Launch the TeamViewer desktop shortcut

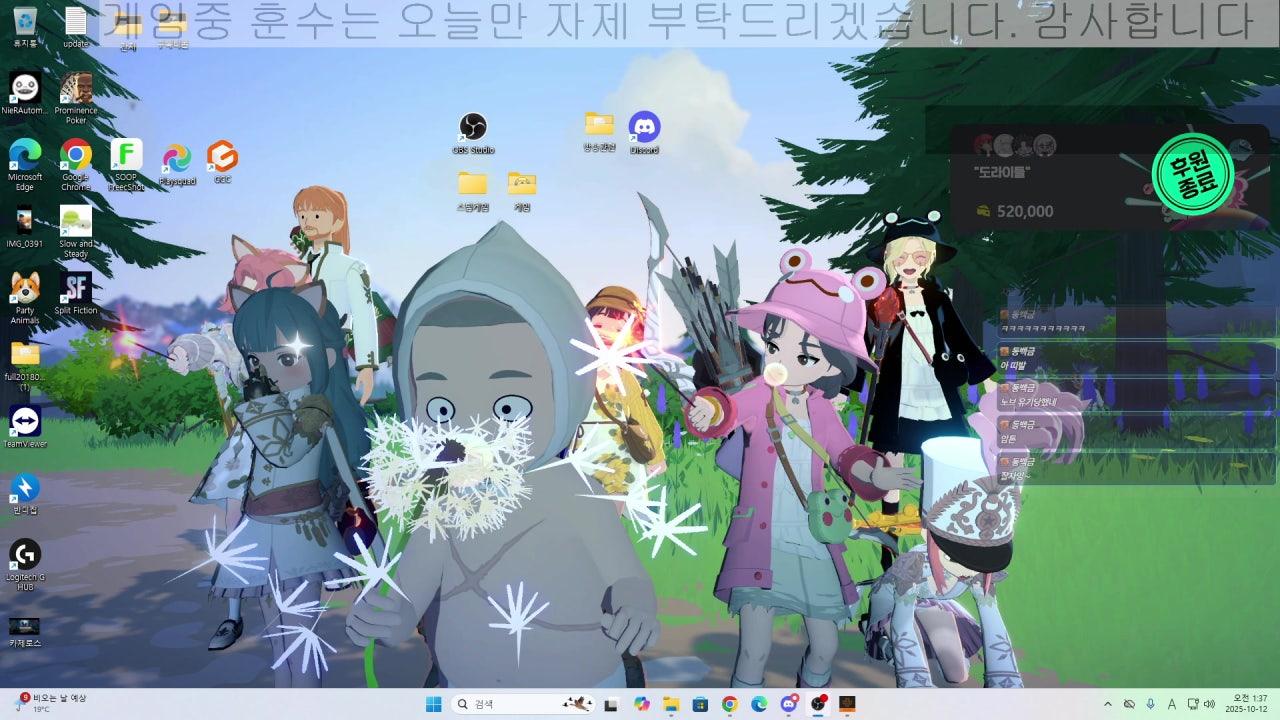[25, 426]
